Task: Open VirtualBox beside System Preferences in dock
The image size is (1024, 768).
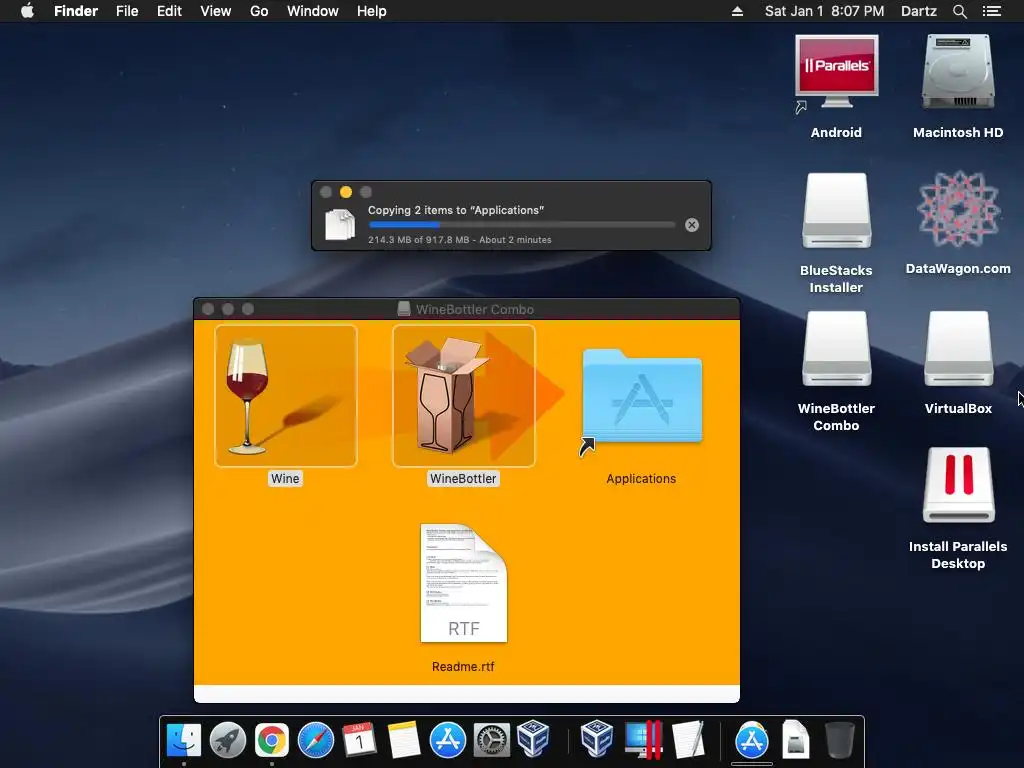Action: click(x=534, y=738)
